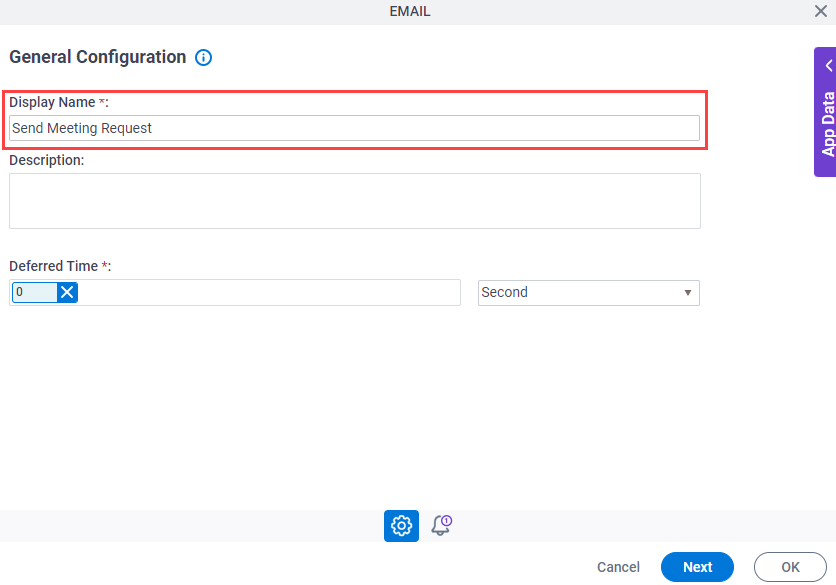The width and height of the screenshot is (836, 585).
Task: Select the 0 token in Deferred Time
Action: click(34, 292)
